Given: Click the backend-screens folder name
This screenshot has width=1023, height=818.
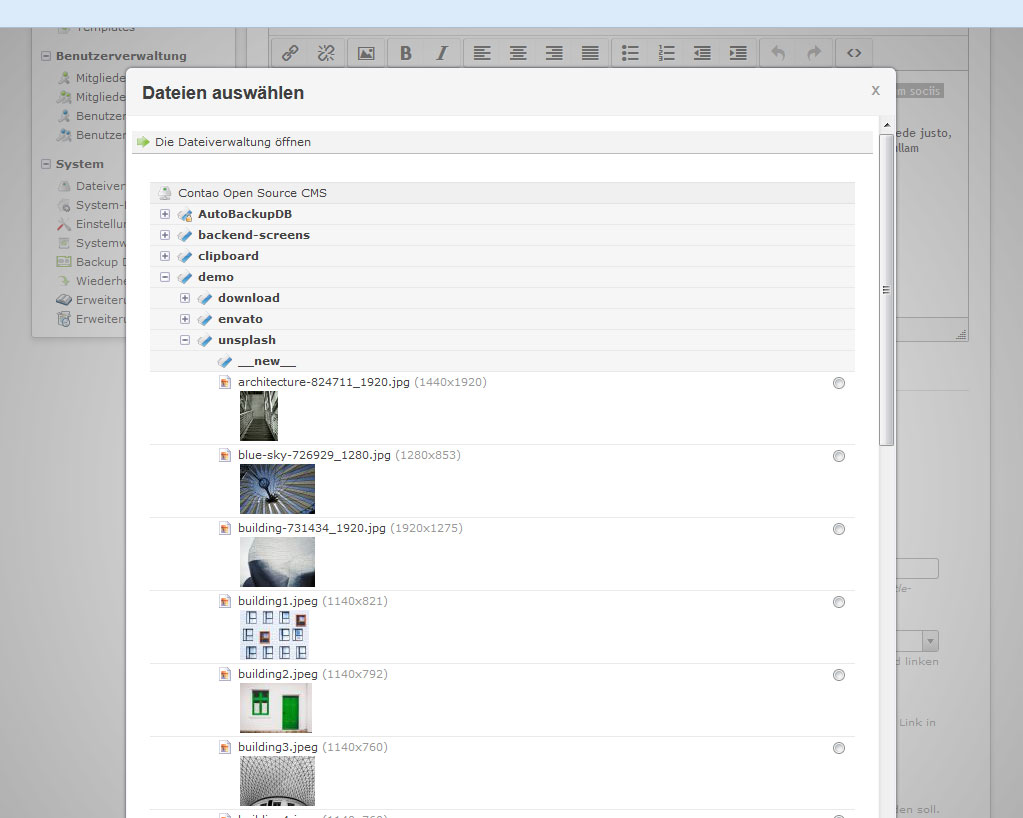Looking at the screenshot, I should (254, 235).
